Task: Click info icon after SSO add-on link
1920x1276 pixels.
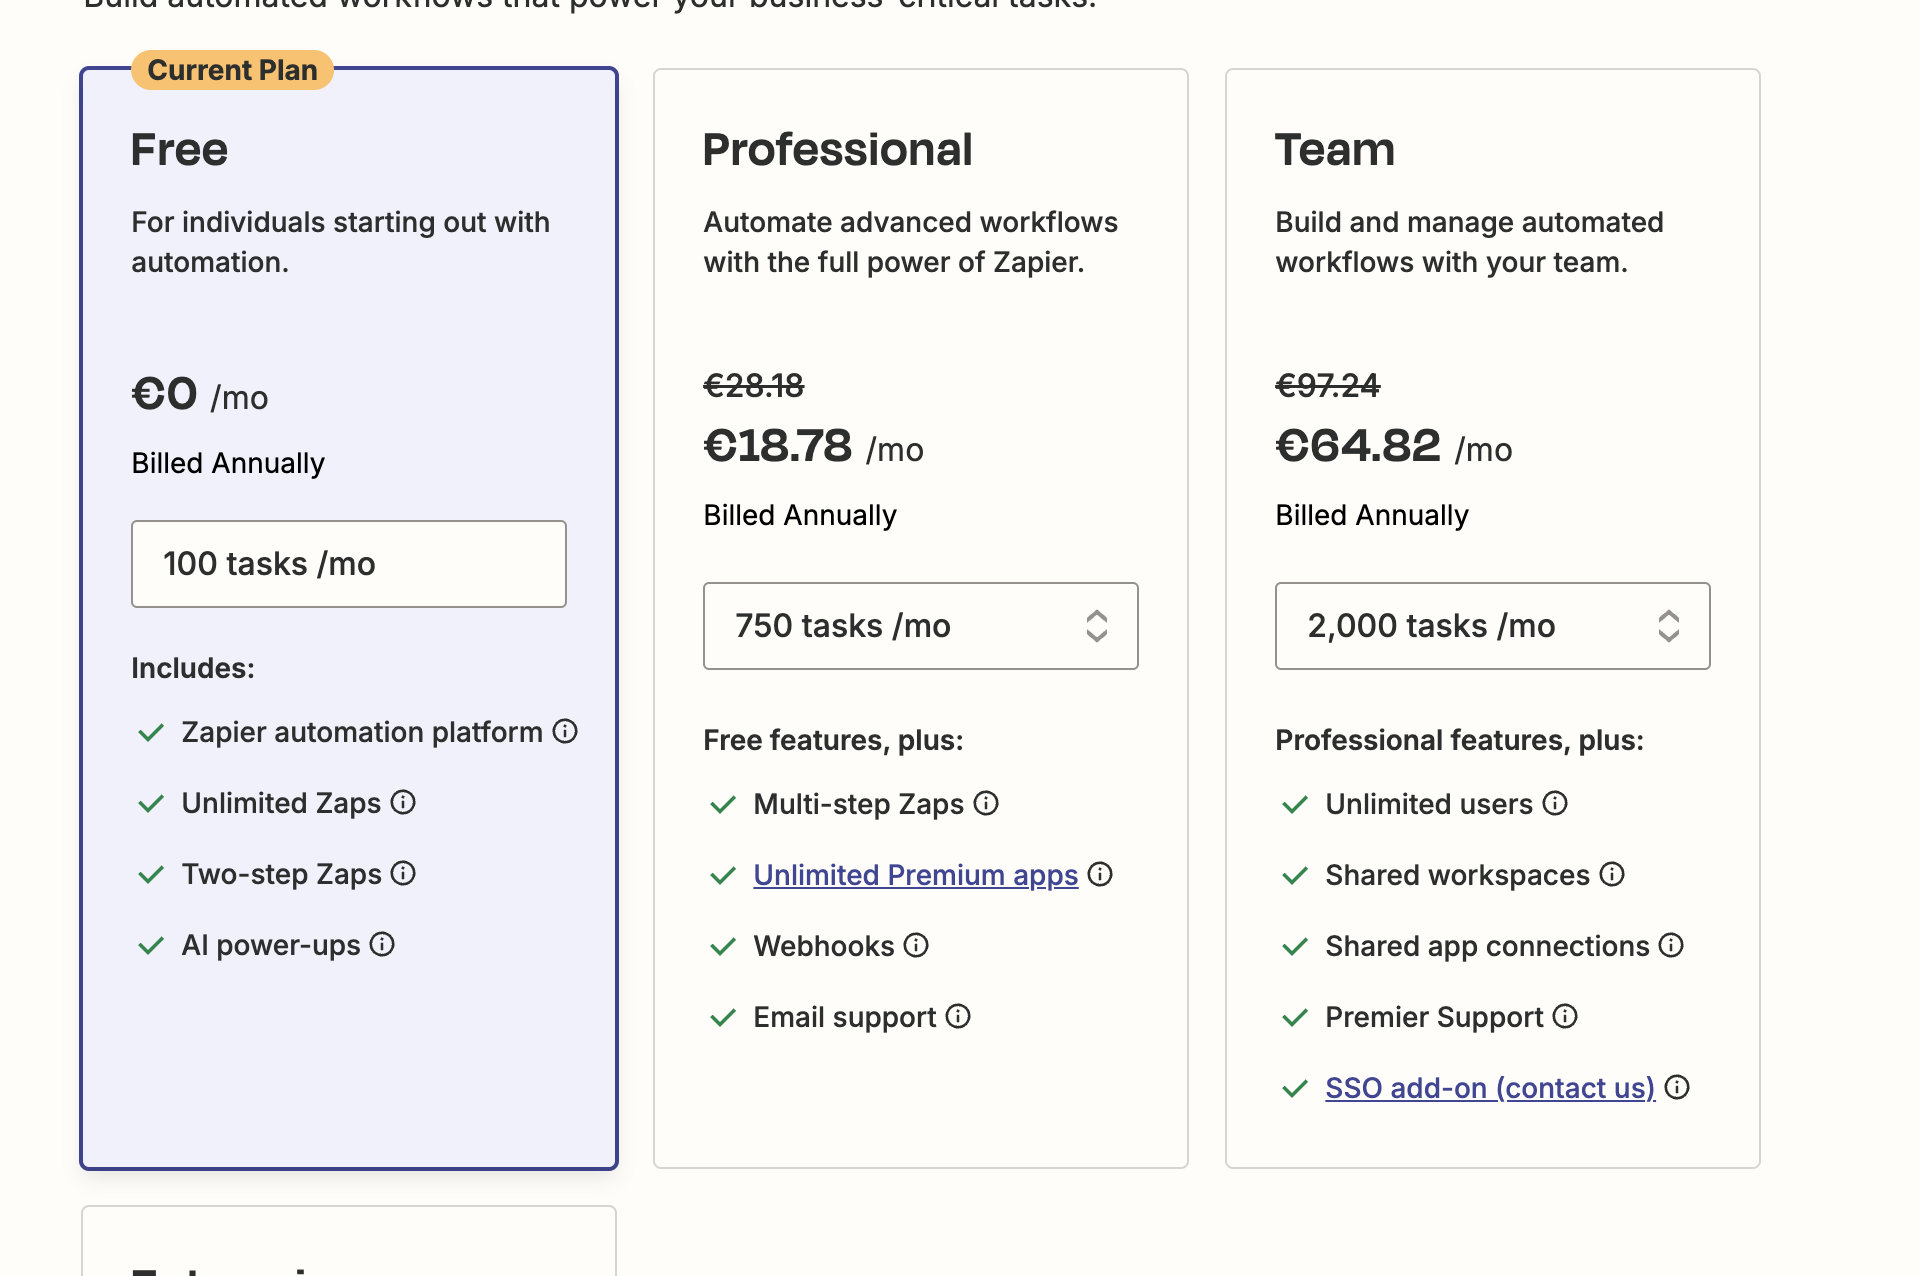Action: pos(1677,1088)
